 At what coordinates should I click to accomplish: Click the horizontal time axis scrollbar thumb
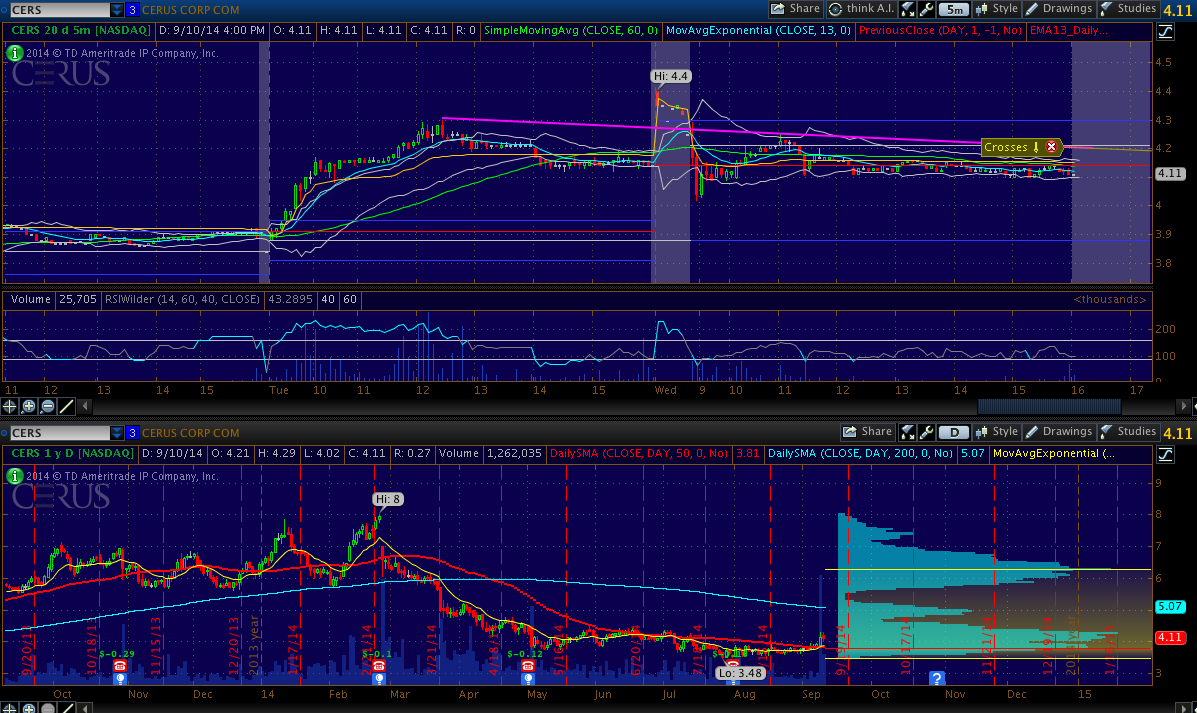click(1029, 406)
